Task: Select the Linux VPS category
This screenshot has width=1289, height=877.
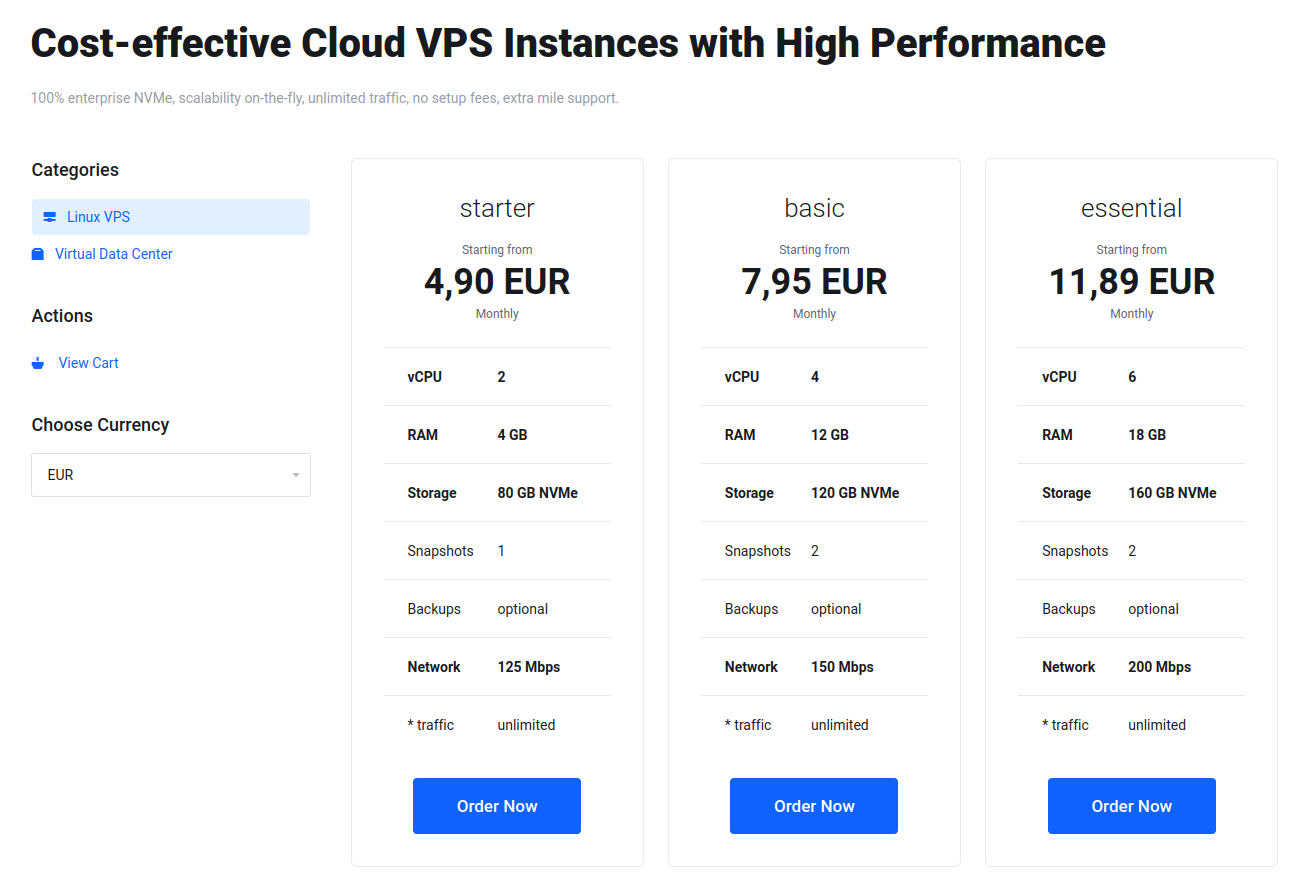Action: point(98,216)
